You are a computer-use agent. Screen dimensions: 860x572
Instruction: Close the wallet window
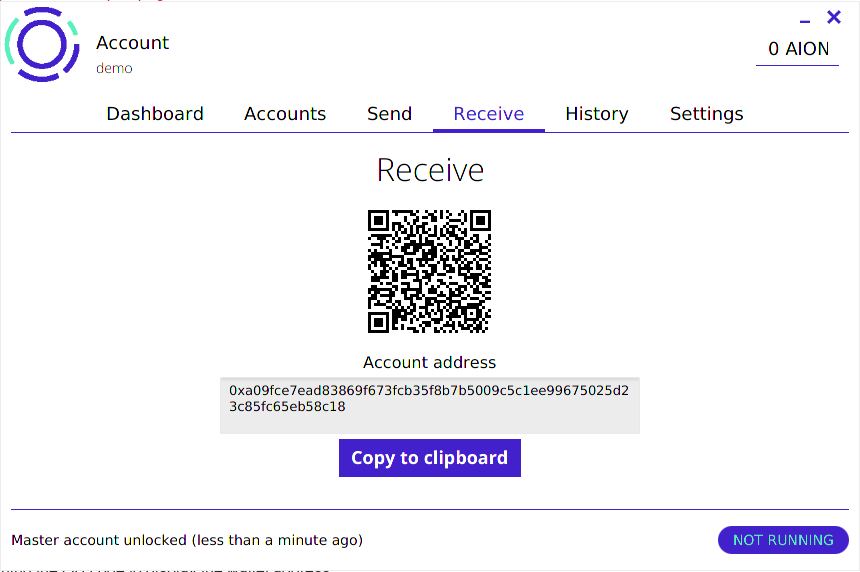click(x=834, y=18)
